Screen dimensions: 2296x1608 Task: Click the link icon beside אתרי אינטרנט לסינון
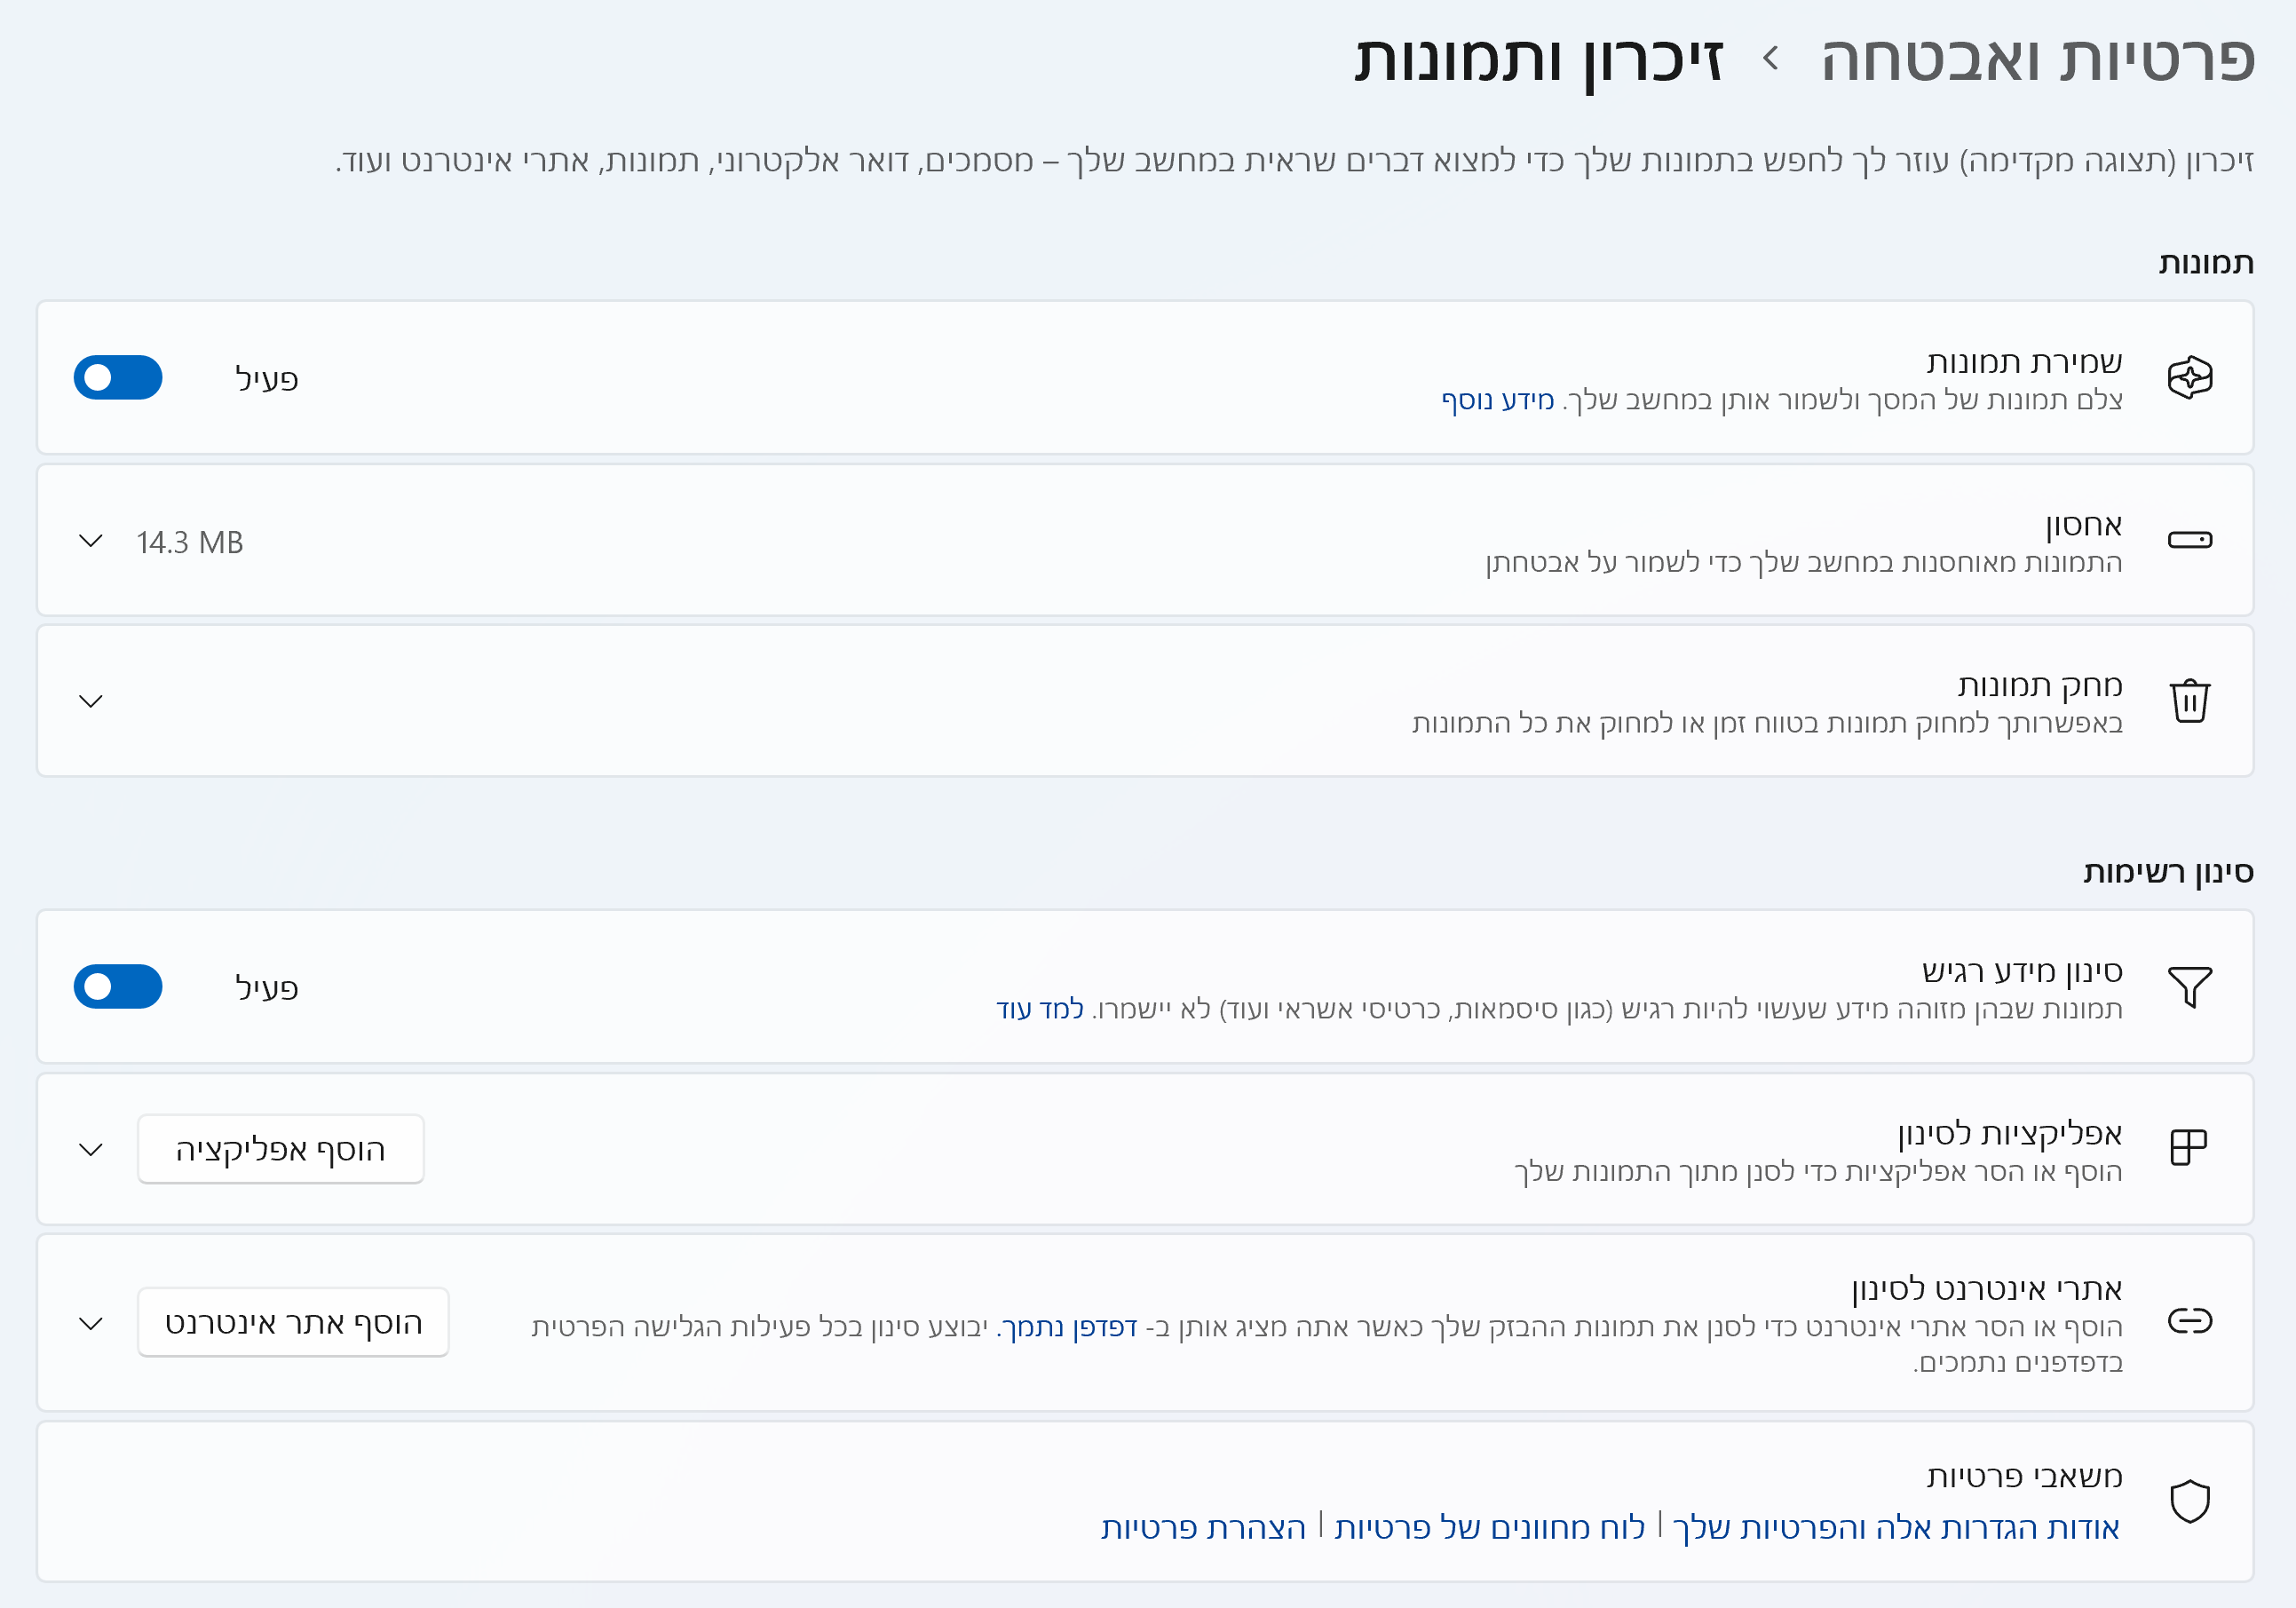click(x=2189, y=1321)
